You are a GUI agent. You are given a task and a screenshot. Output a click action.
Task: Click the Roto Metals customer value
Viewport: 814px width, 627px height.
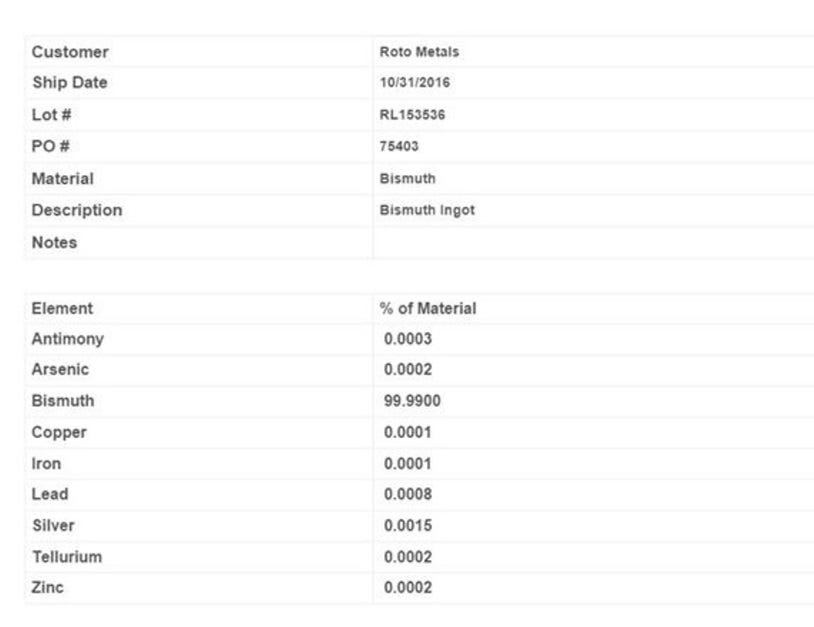tap(419, 52)
